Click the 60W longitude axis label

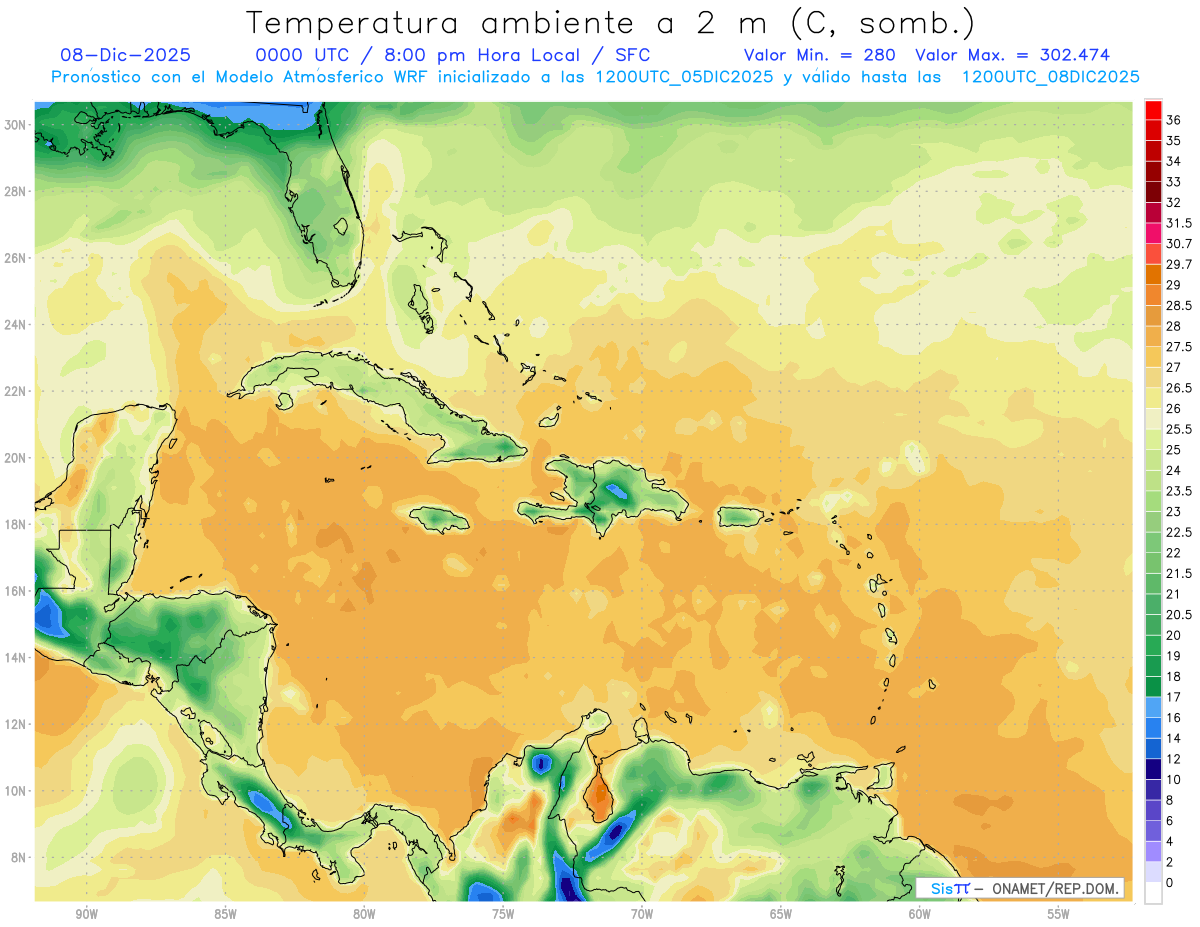920,914
